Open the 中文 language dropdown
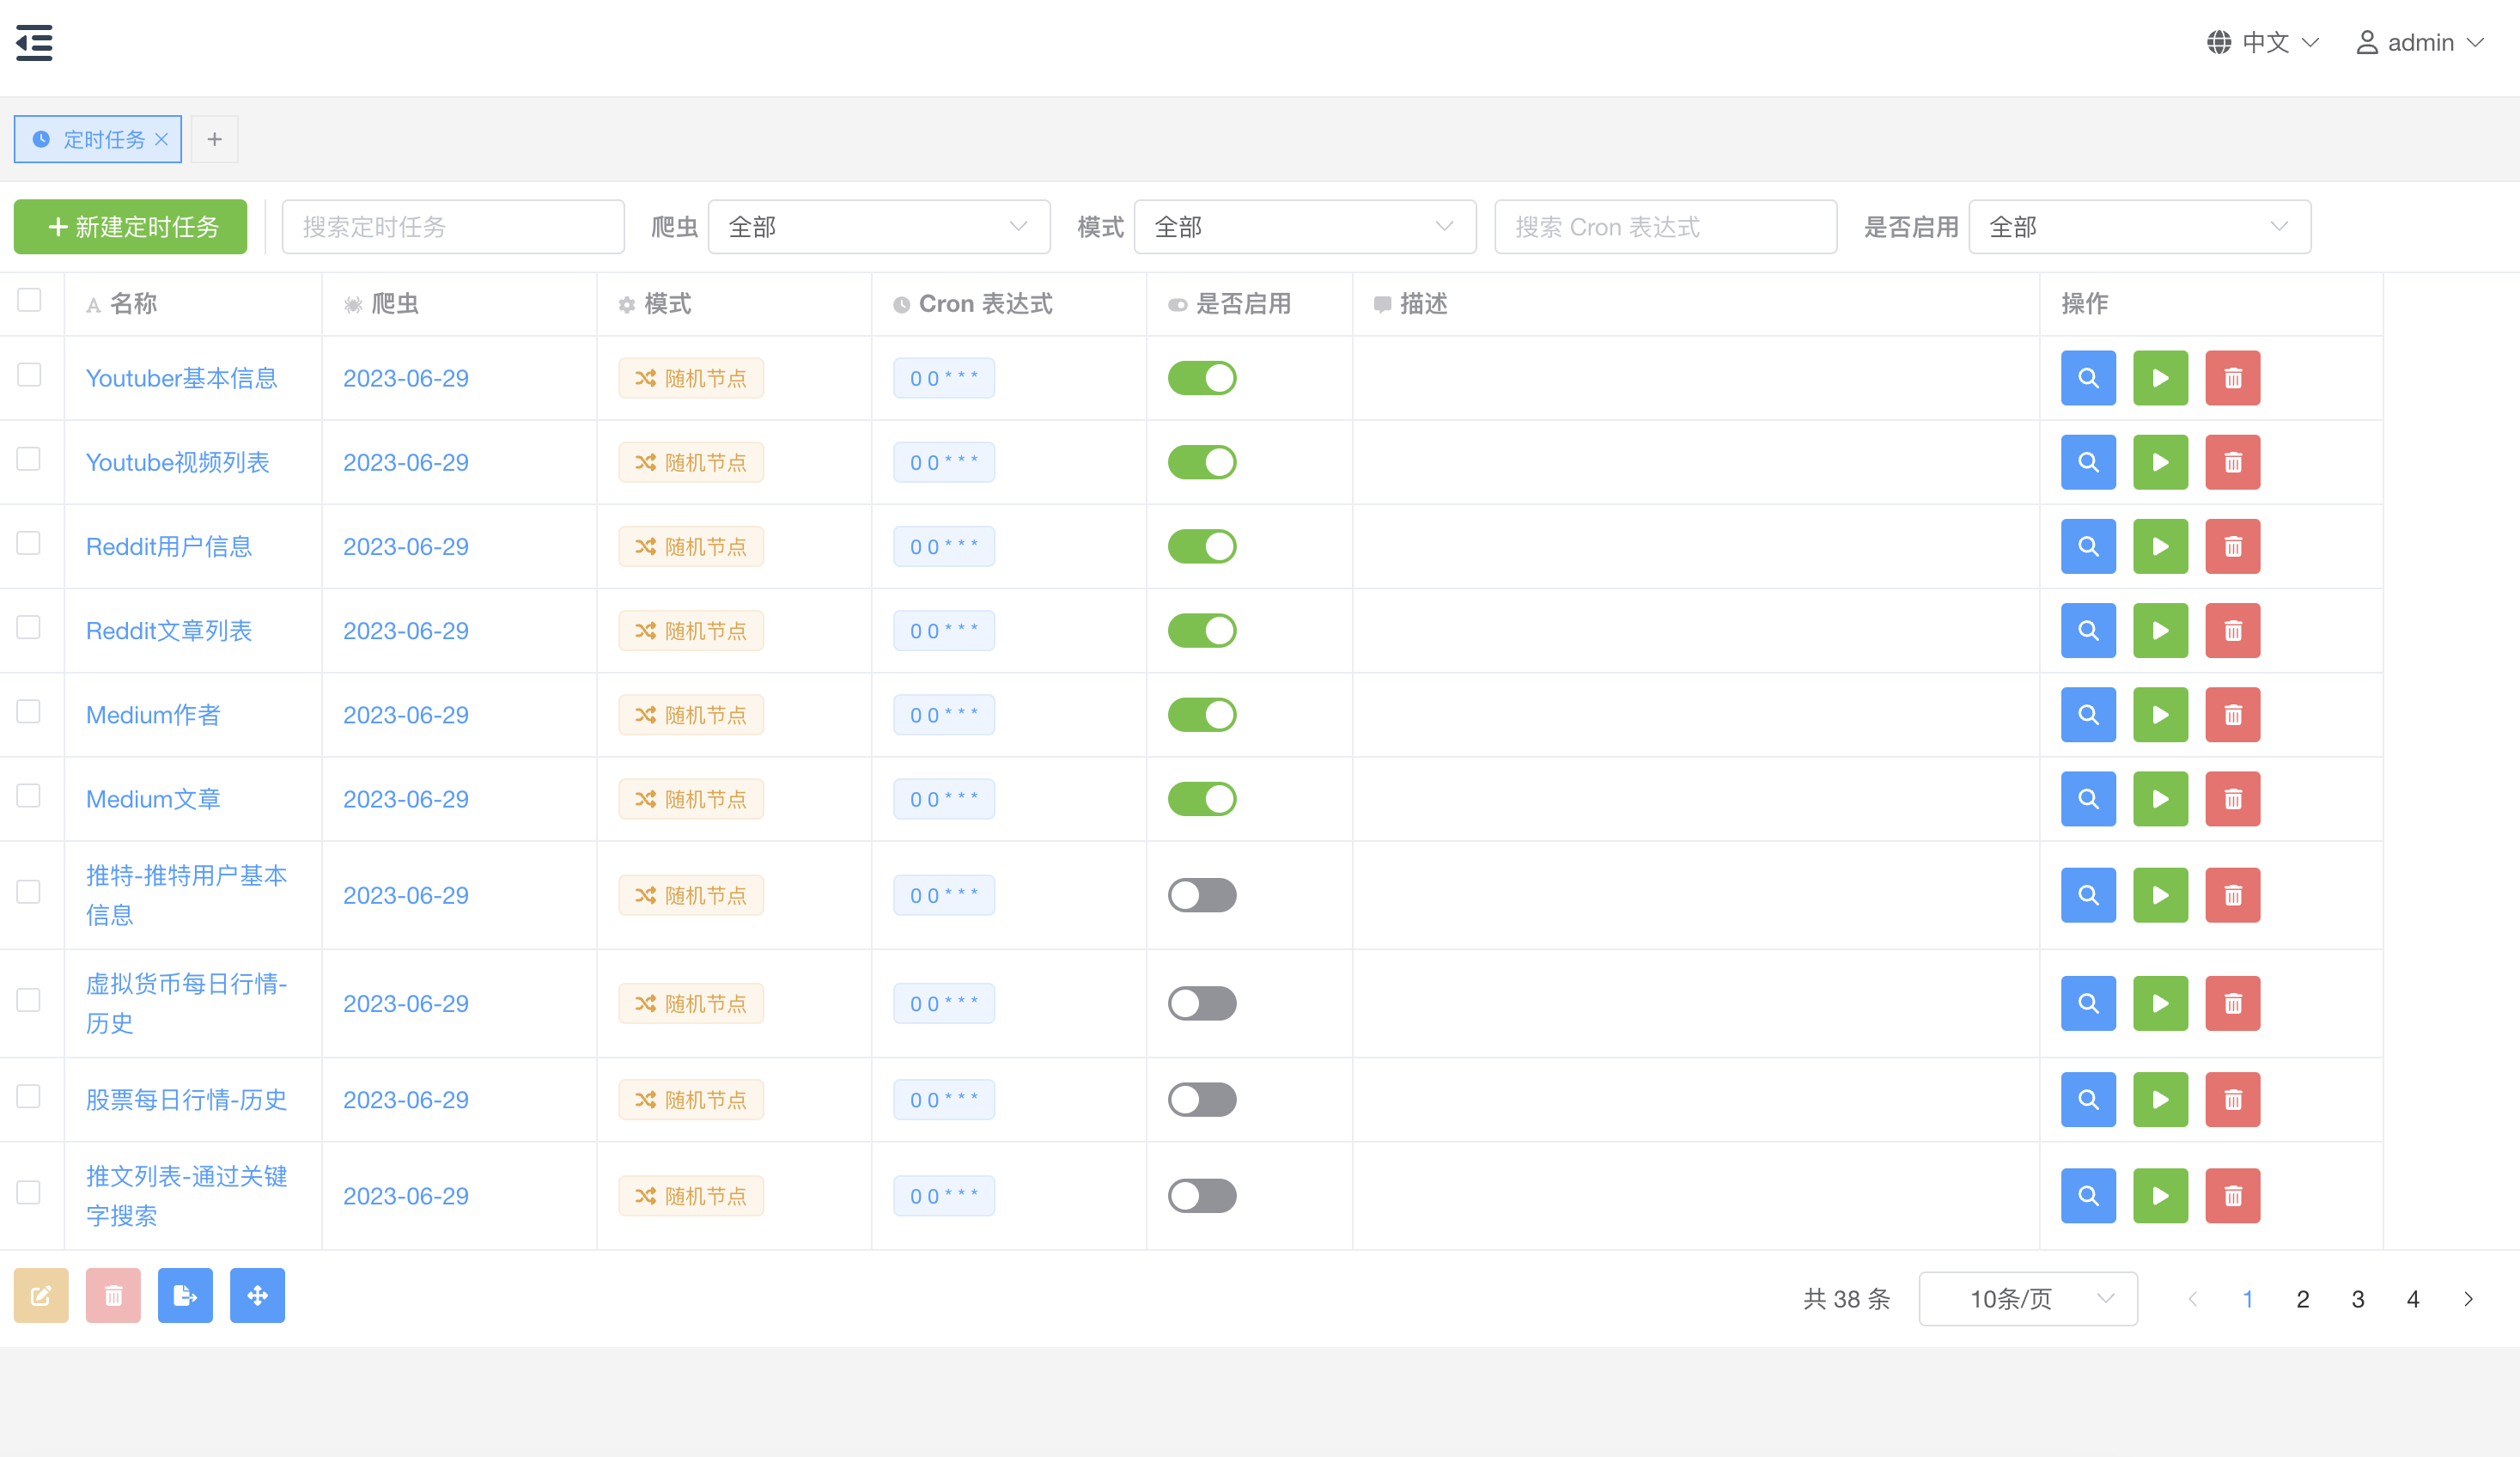The image size is (2520, 1457). click(2263, 42)
